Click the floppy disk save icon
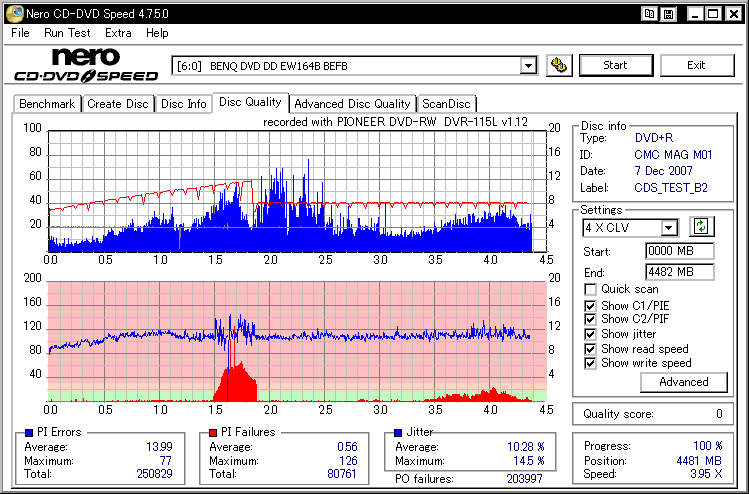 point(668,13)
